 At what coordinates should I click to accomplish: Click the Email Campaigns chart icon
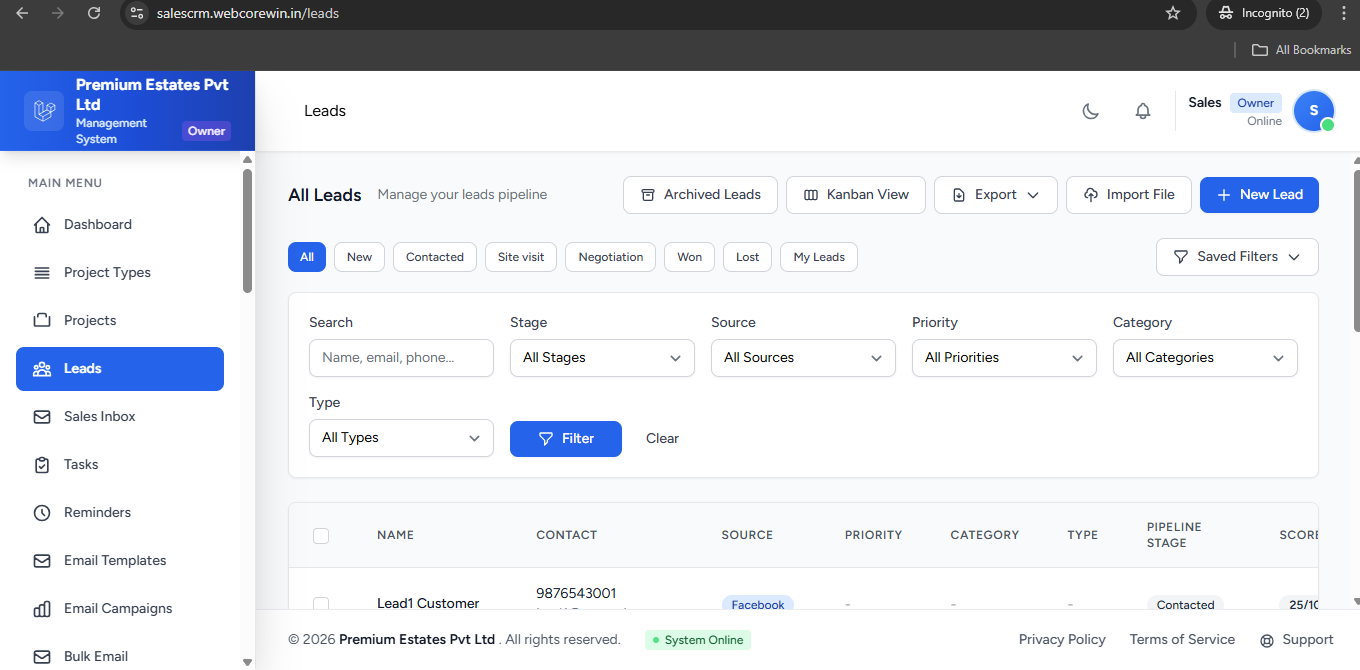point(42,609)
